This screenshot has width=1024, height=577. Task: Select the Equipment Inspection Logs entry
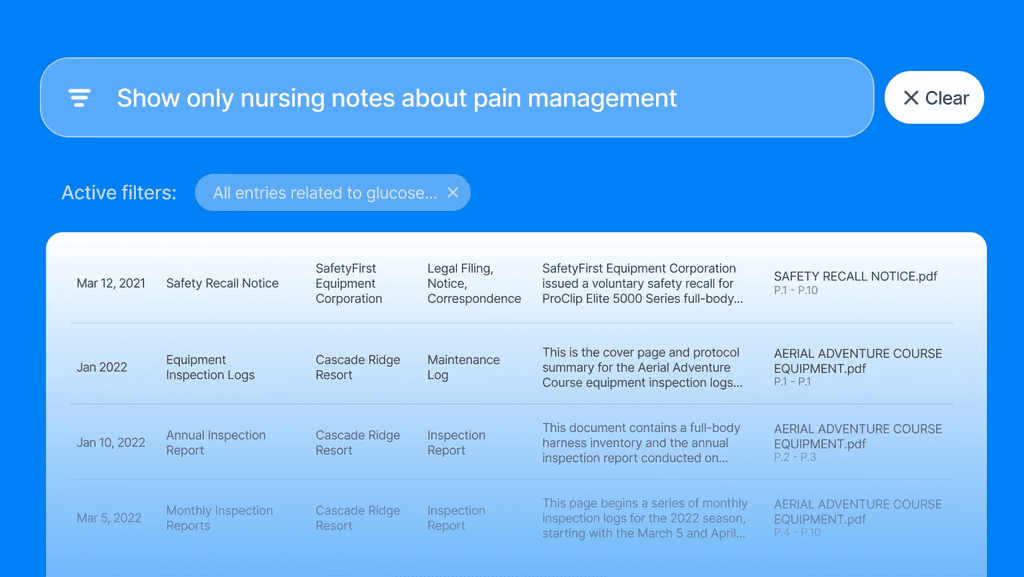pos(210,367)
